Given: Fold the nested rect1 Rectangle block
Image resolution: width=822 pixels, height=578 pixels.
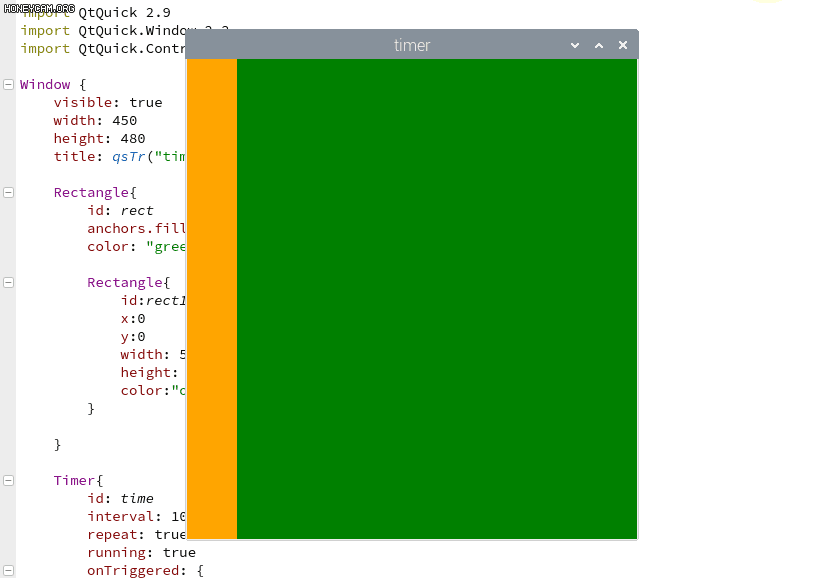Looking at the screenshot, I should tap(8, 283).
